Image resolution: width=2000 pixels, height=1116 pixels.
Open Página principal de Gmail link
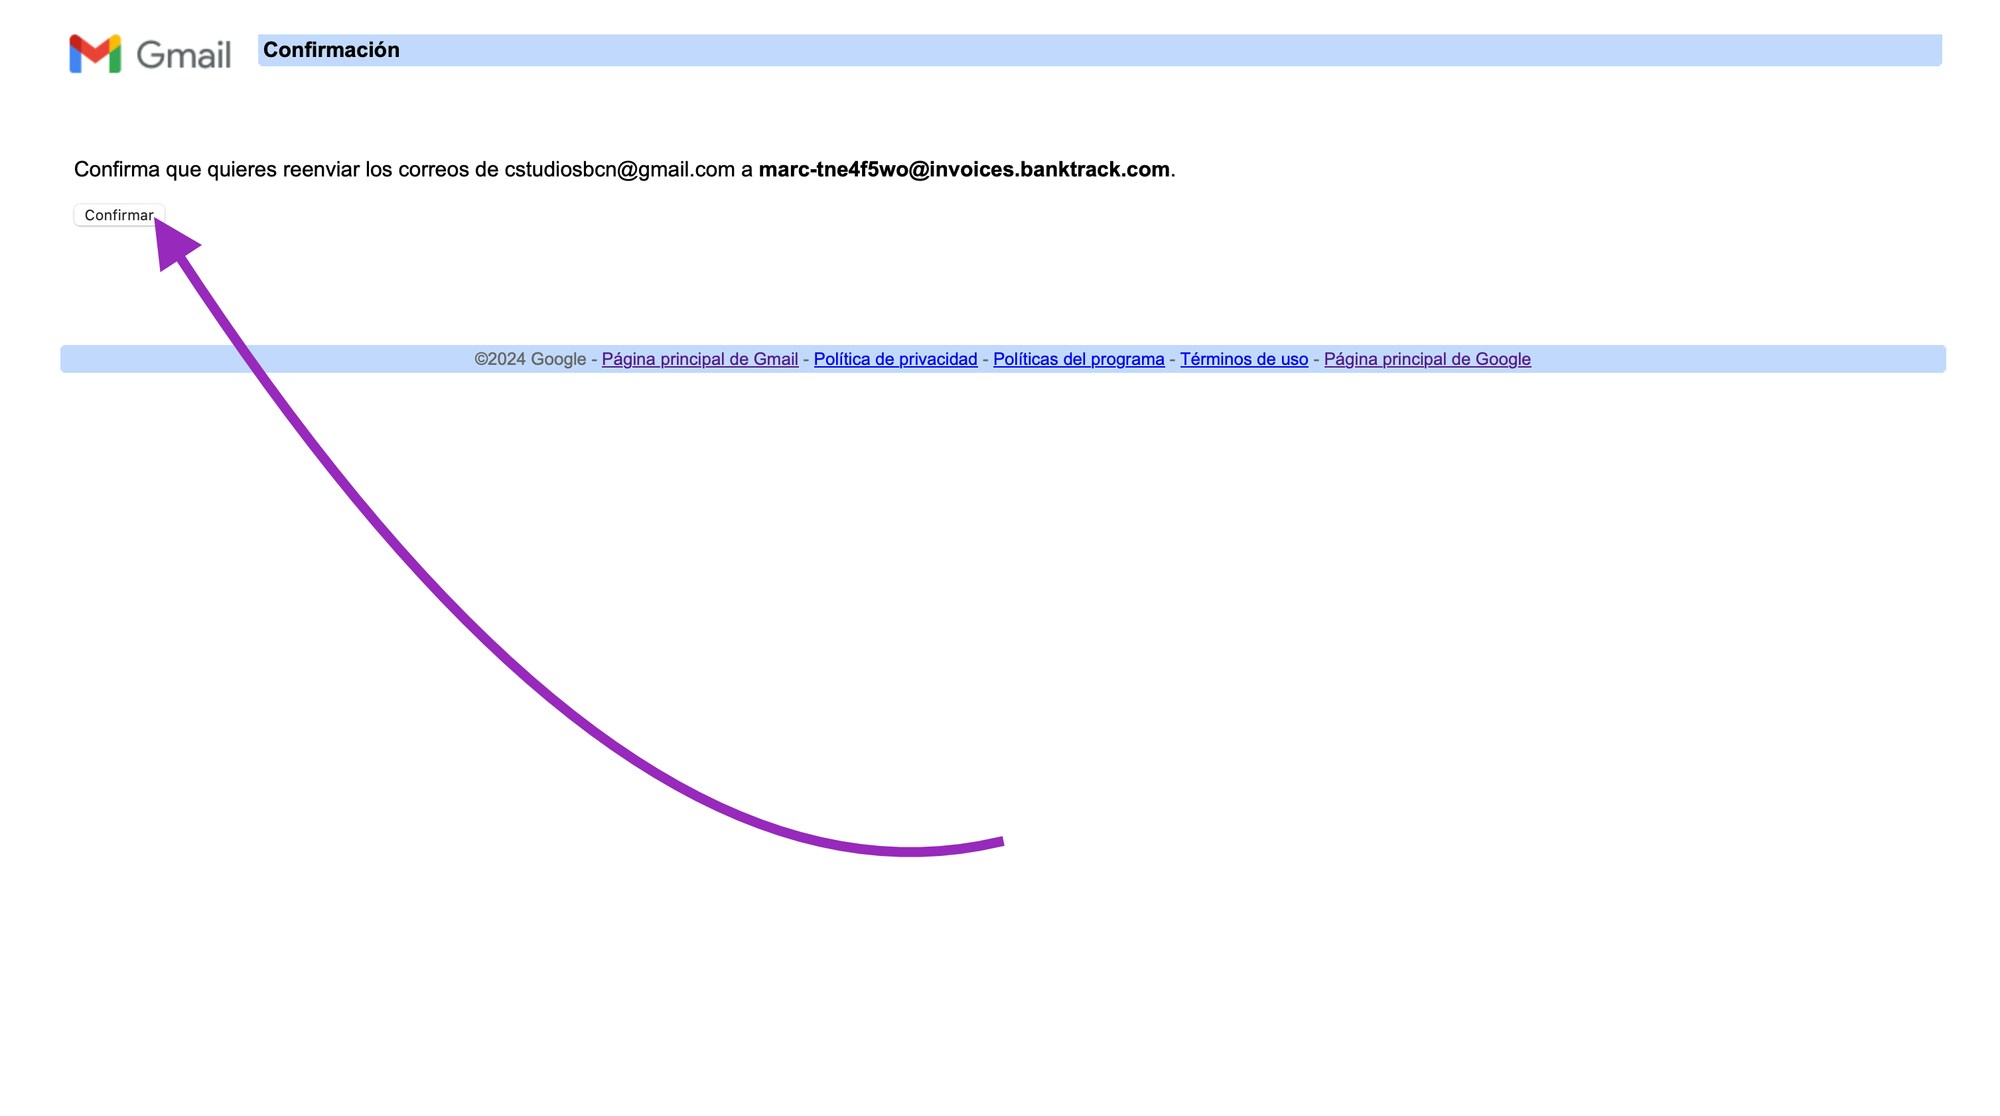(x=699, y=359)
